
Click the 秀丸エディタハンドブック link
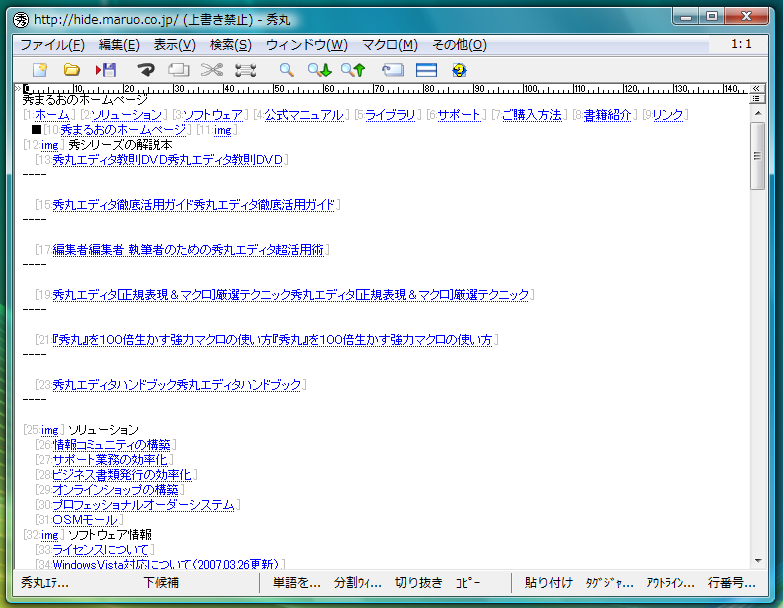pos(177,384)
